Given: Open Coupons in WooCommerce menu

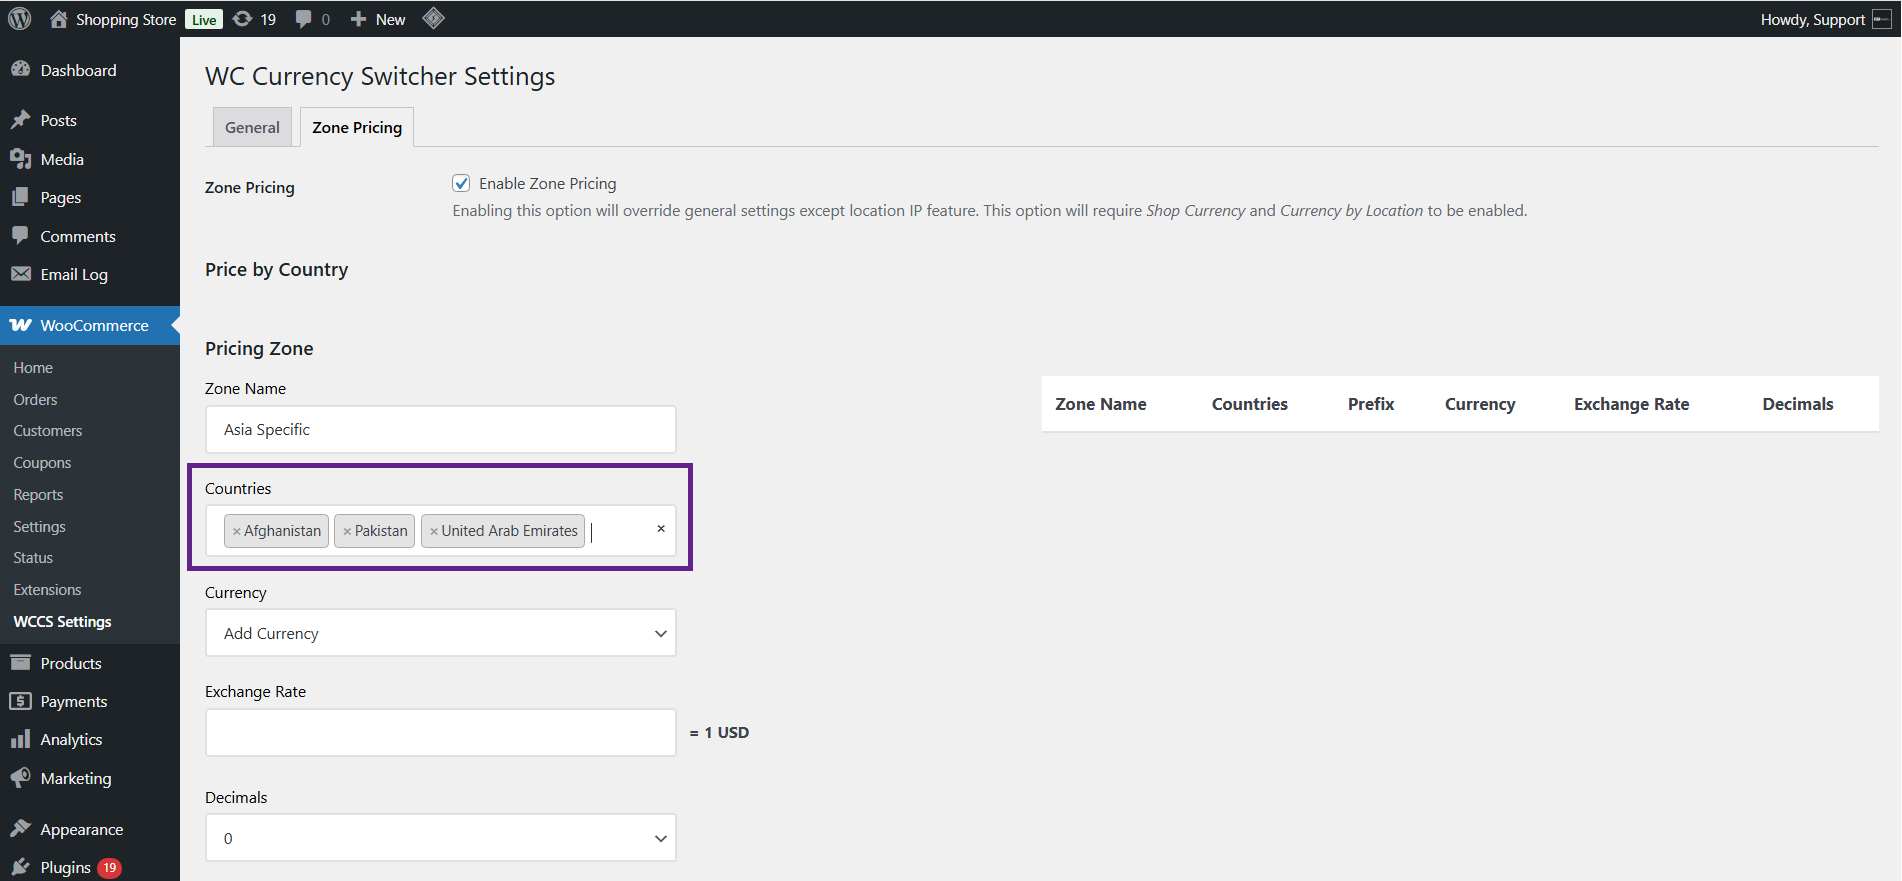Looking at the screenshot, I should pos(42,463).
